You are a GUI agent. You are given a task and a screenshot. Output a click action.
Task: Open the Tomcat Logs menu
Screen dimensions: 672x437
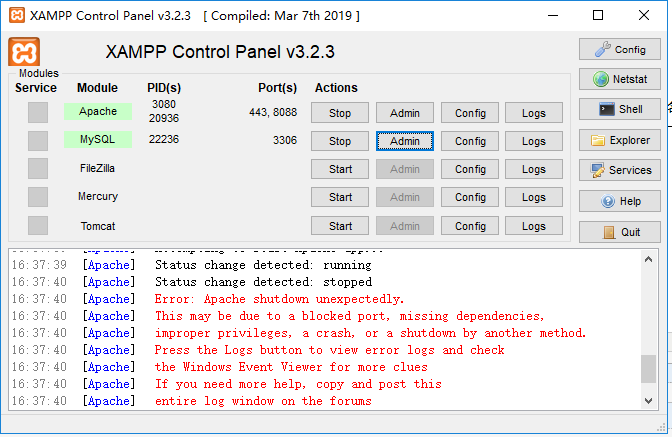[534, 226]
